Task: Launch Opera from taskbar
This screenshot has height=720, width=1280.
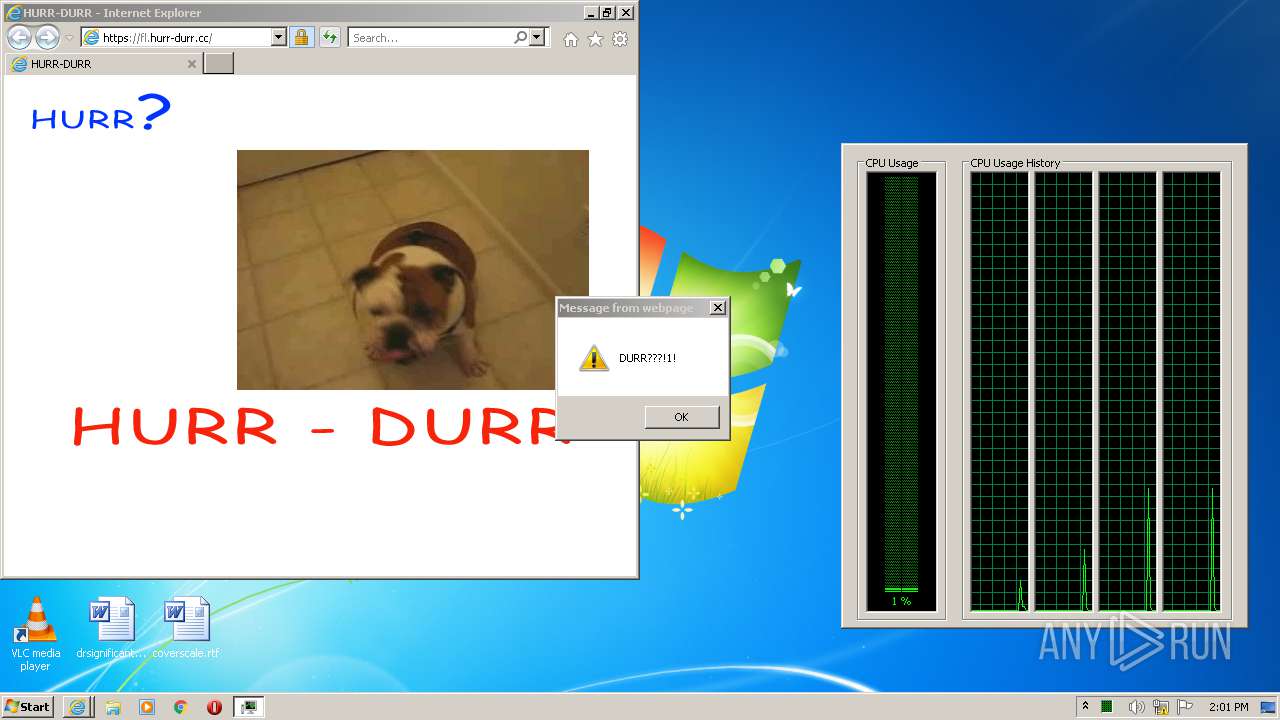Action: 214,706
